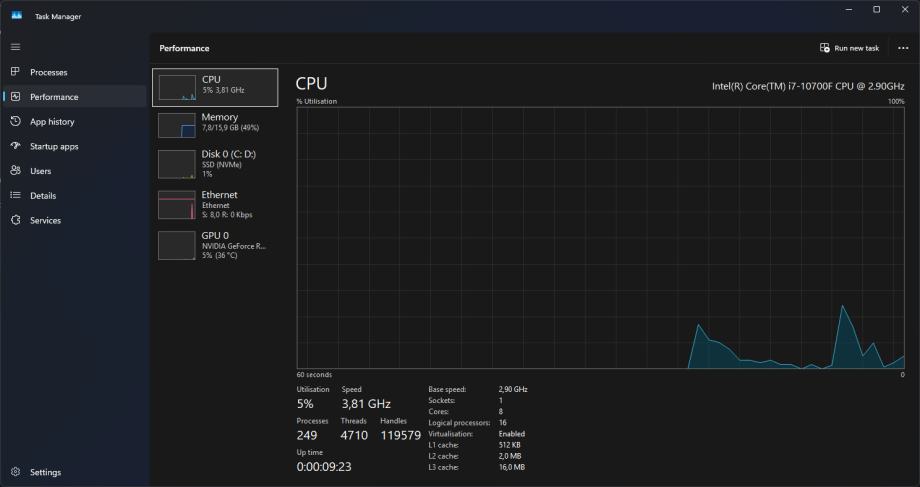Click the 'S: 8,0 R: 0 Kbps' text

pos(227,215)
